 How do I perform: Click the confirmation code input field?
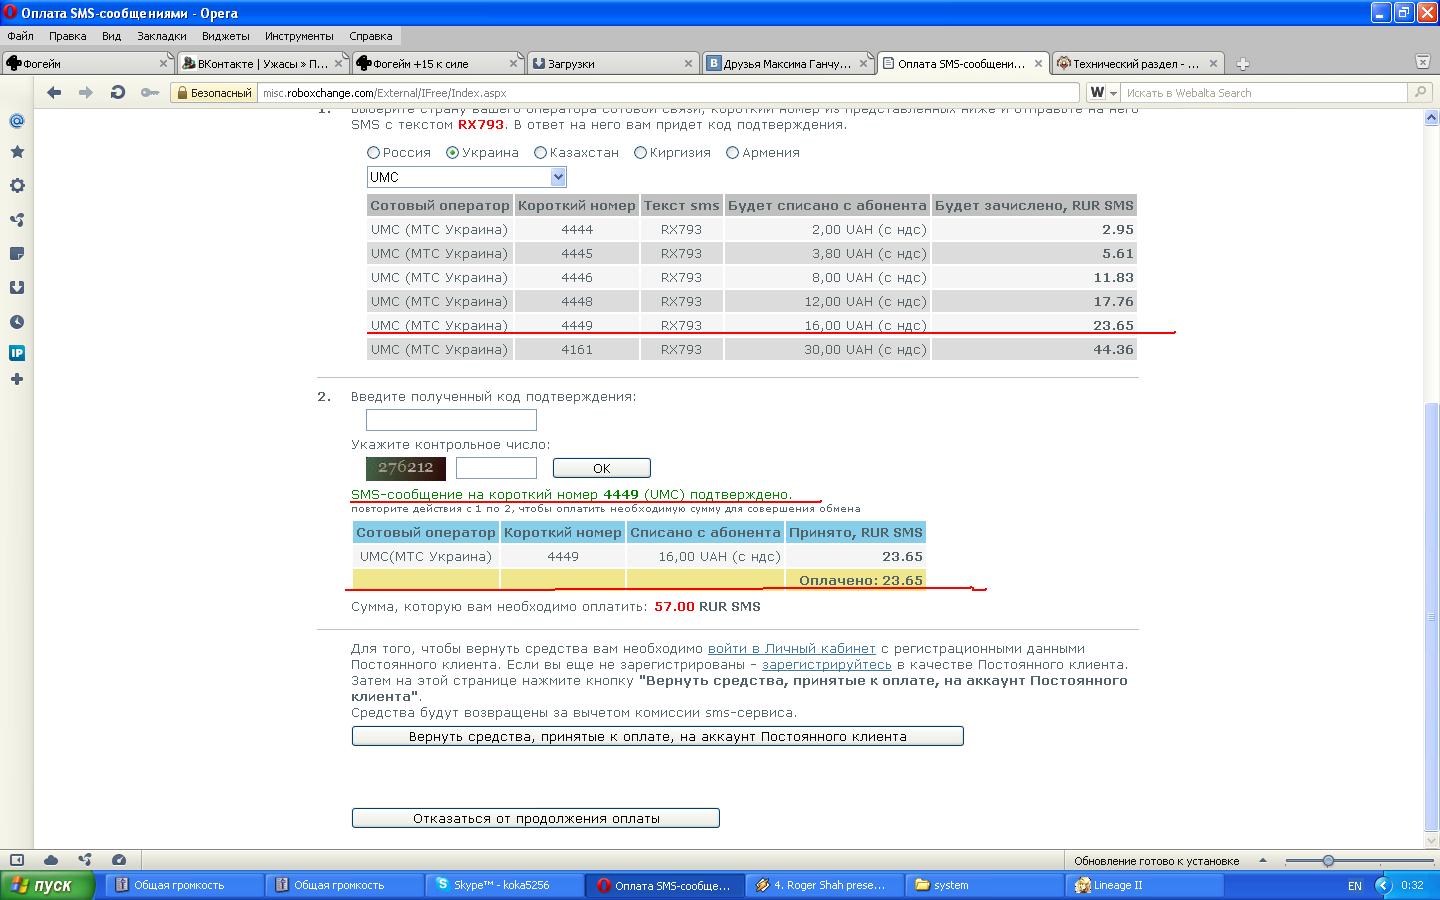pyautogui.click(x=451, y=420)
